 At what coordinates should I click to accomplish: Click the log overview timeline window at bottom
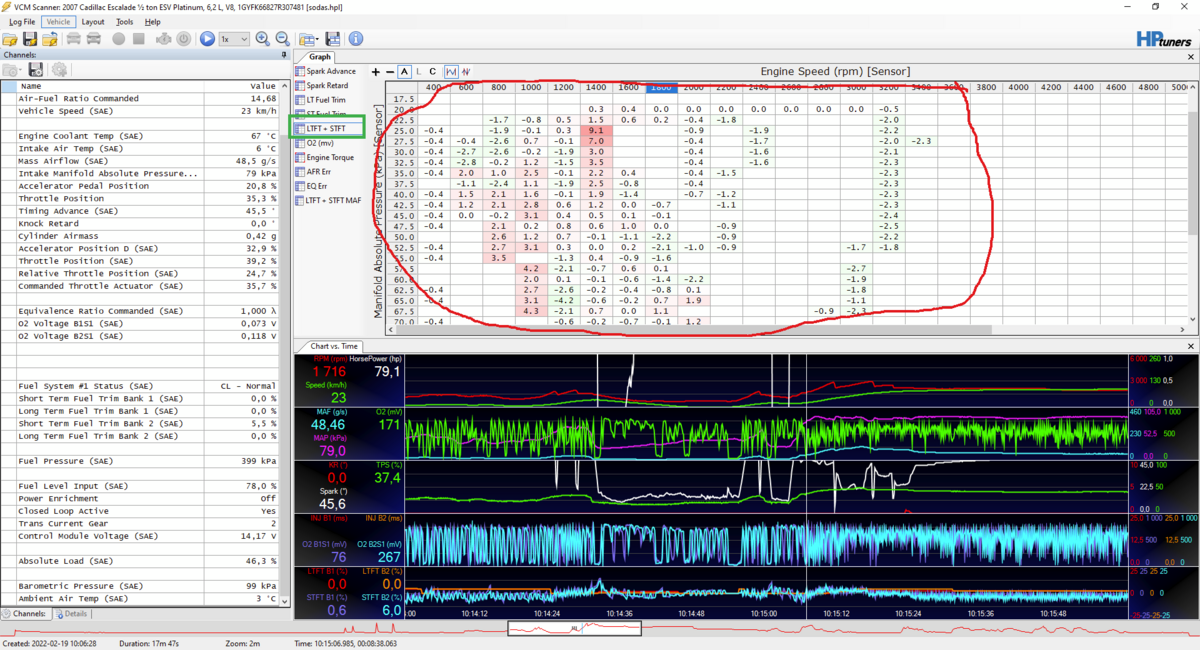tap(574, 629)
